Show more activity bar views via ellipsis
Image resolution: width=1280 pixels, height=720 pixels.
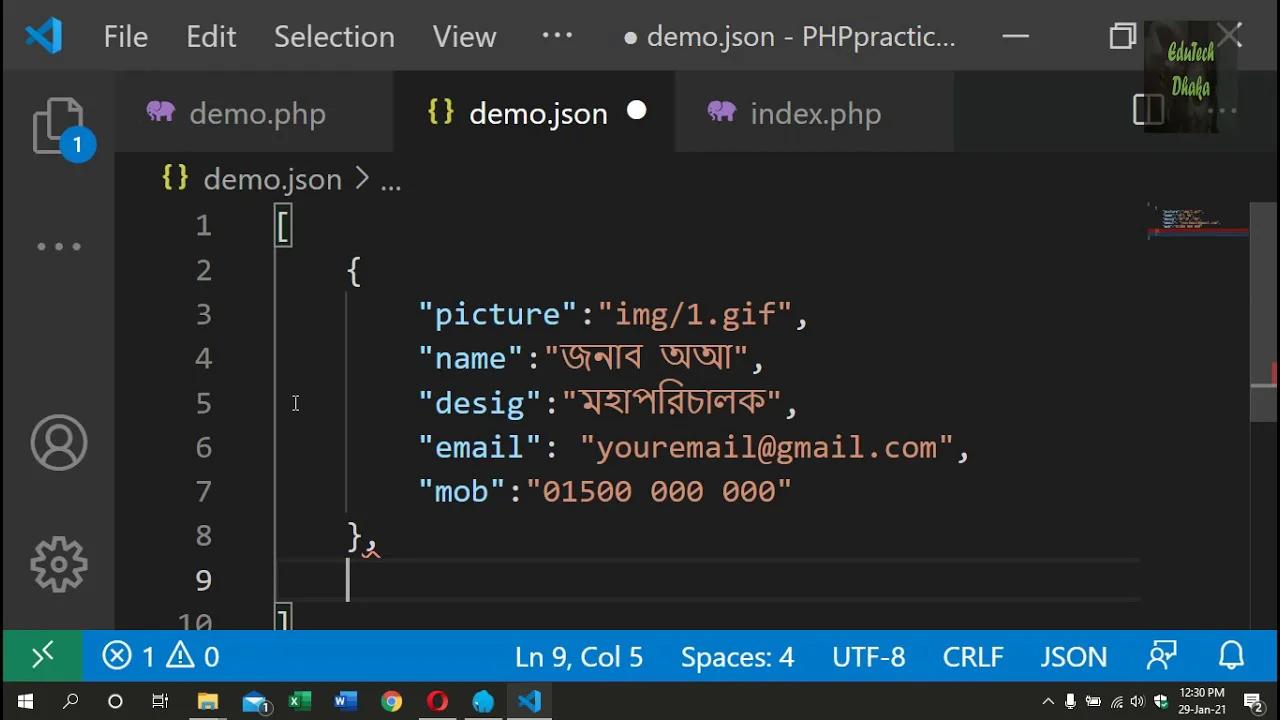click(x=59, y=246)
